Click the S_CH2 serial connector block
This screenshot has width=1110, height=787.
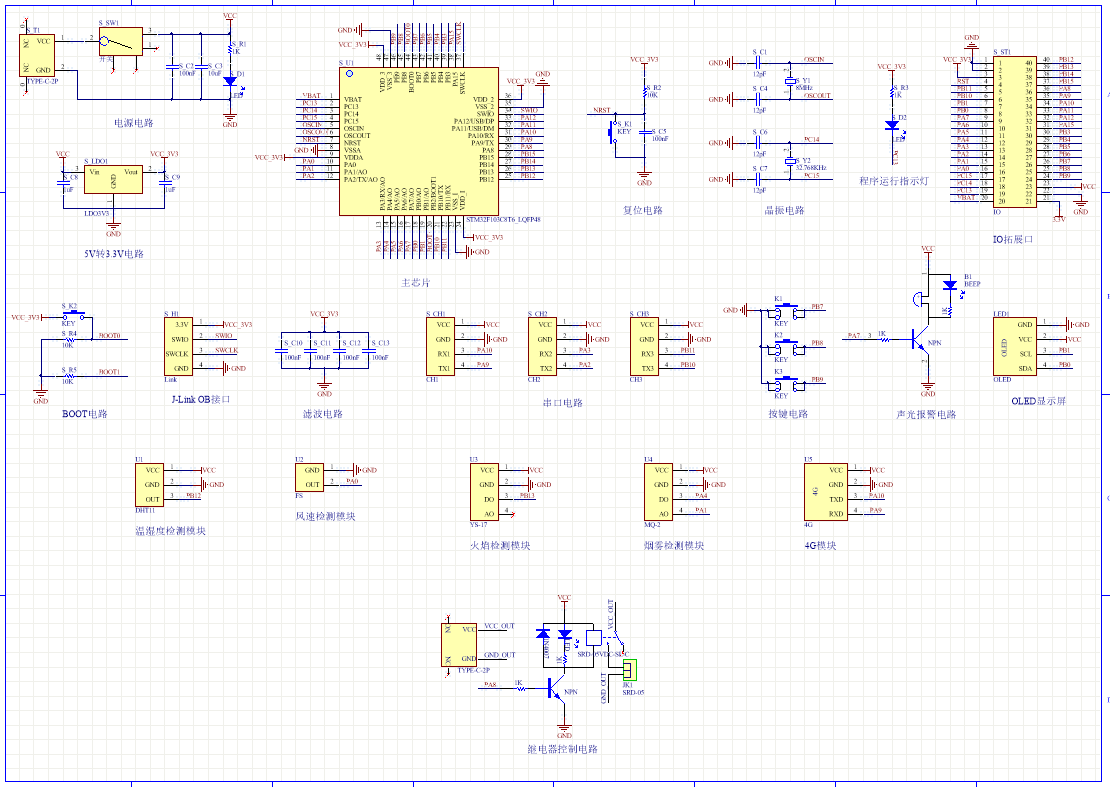click(x=542, y=346)
